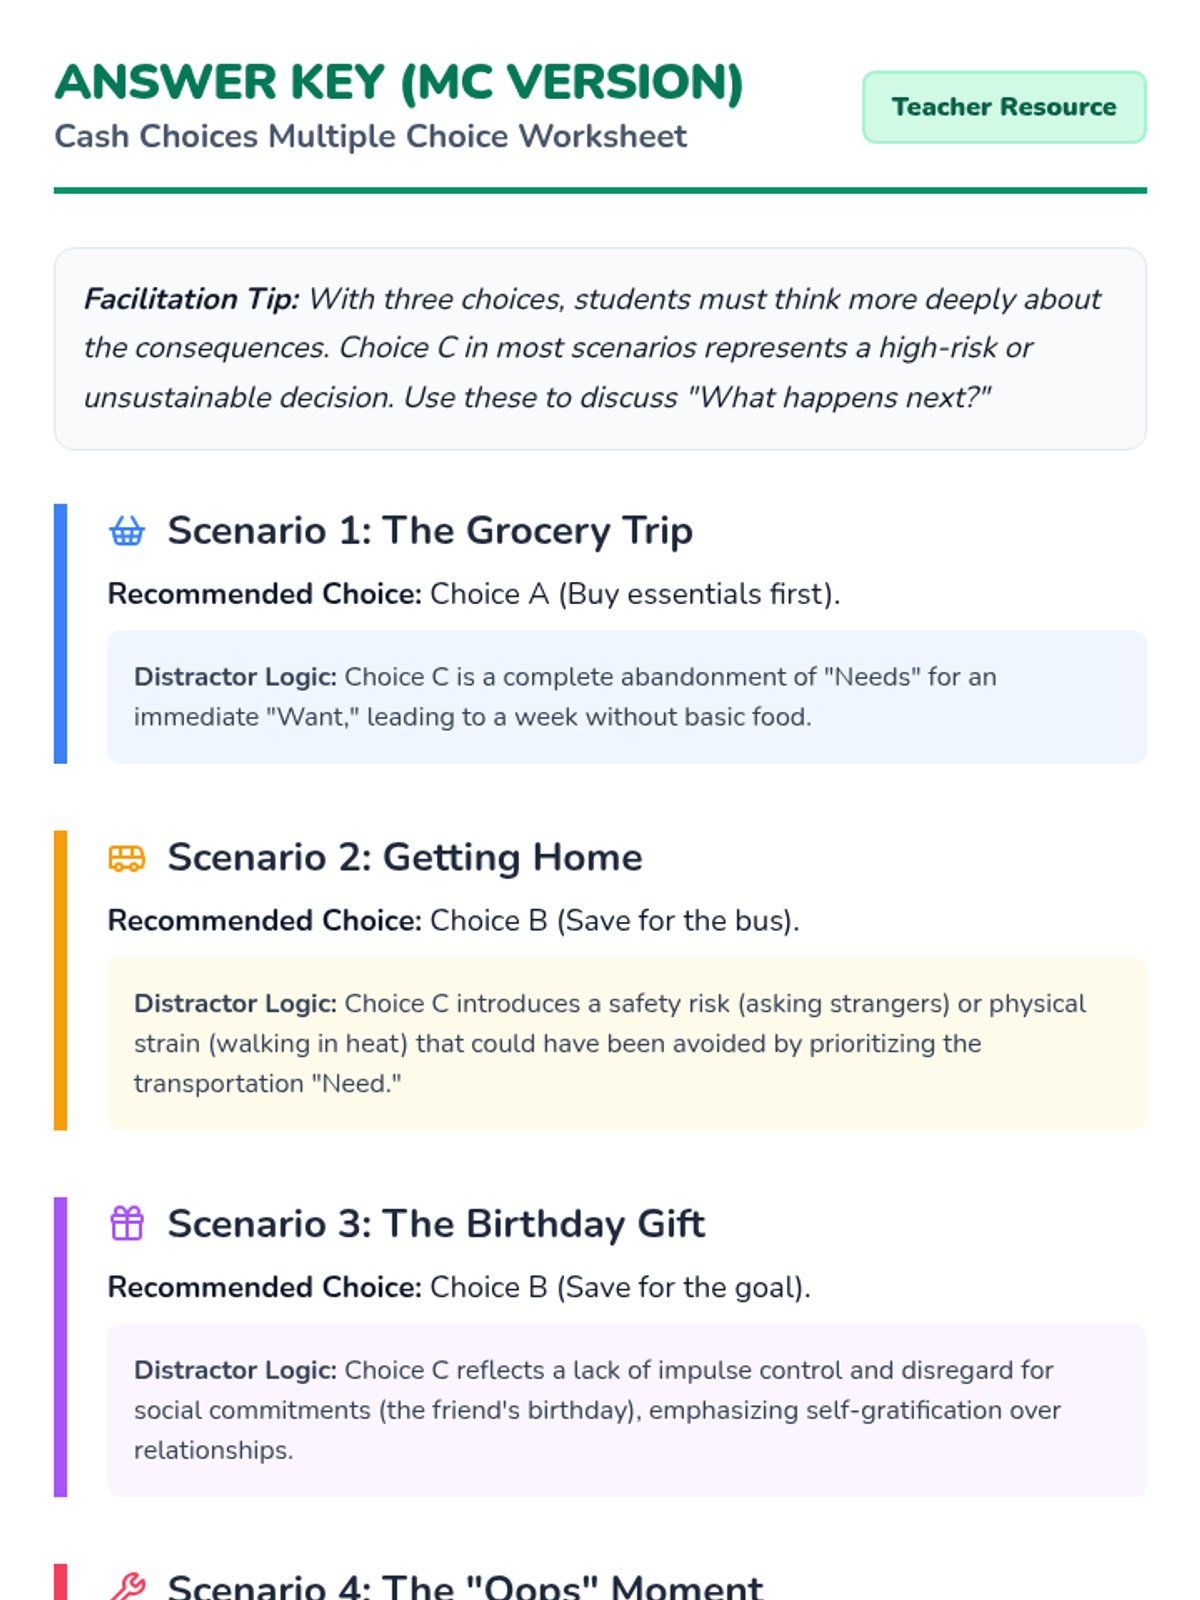Click the Facilitation Tip box
Image resolution: width=1200 pixels, height=1600 pixels.
[x=600, y=348]
